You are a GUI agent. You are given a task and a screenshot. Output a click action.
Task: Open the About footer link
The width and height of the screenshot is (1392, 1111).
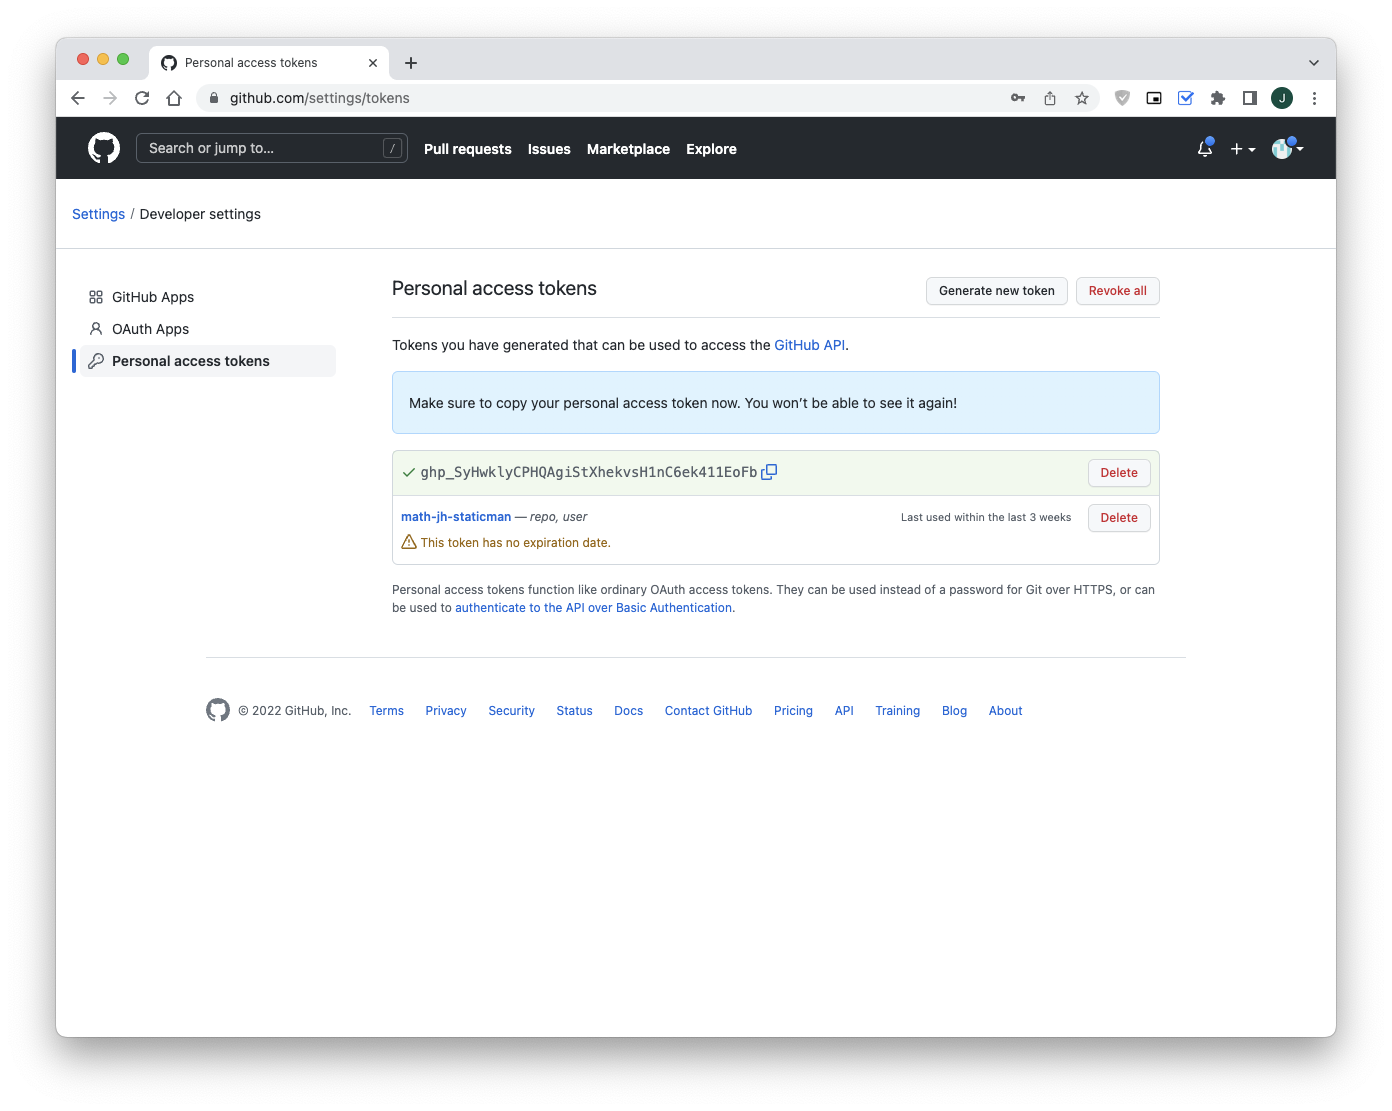point(1006,711)
